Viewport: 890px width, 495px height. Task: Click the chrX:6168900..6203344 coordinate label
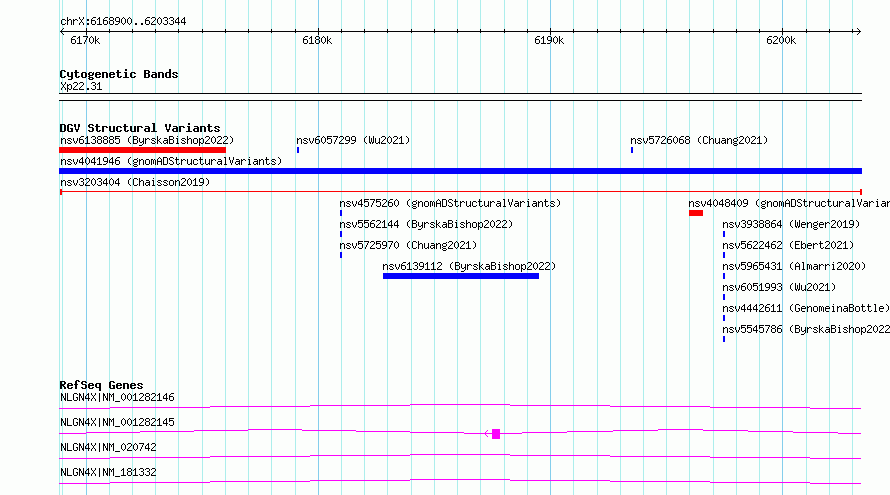pos(123,21)
